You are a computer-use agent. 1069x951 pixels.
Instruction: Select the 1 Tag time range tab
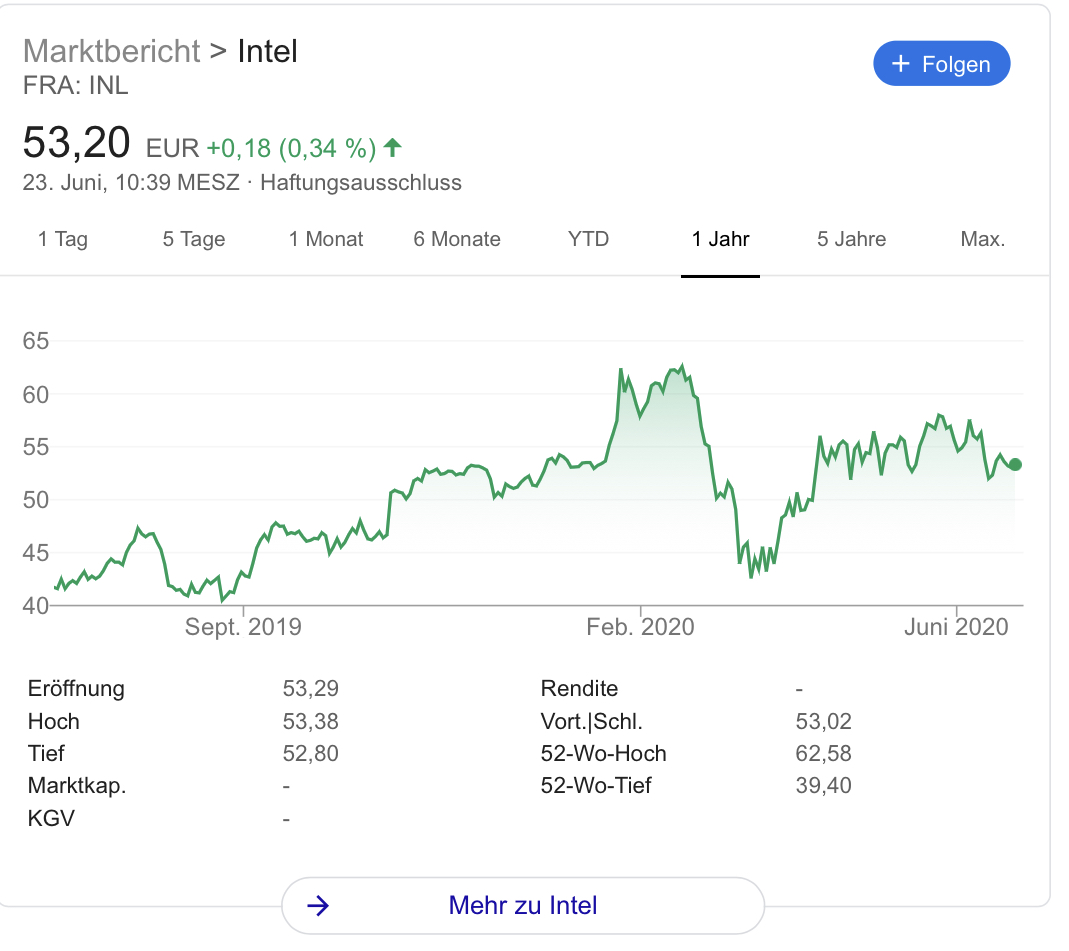[x=63, y=239]
